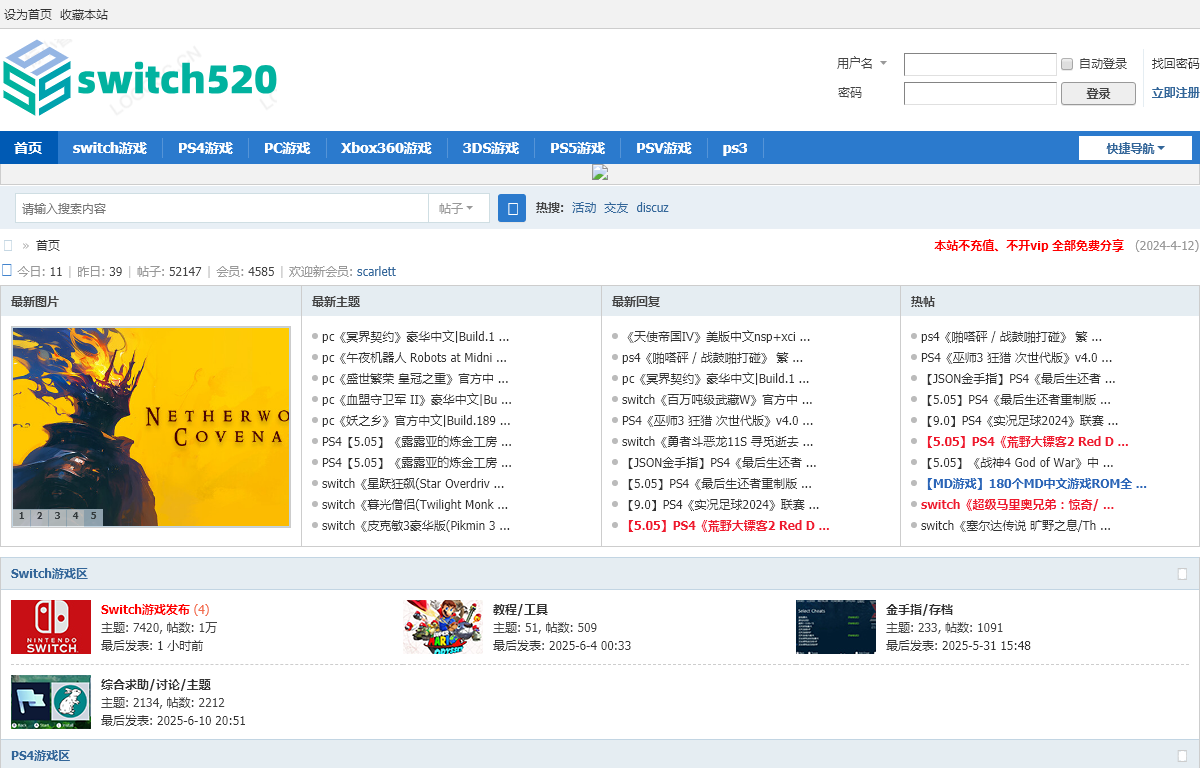Open 最新主题 post pc《午夜机器人 Robots at Midni
Viewport: 1200px width, 768px height.
414,358
